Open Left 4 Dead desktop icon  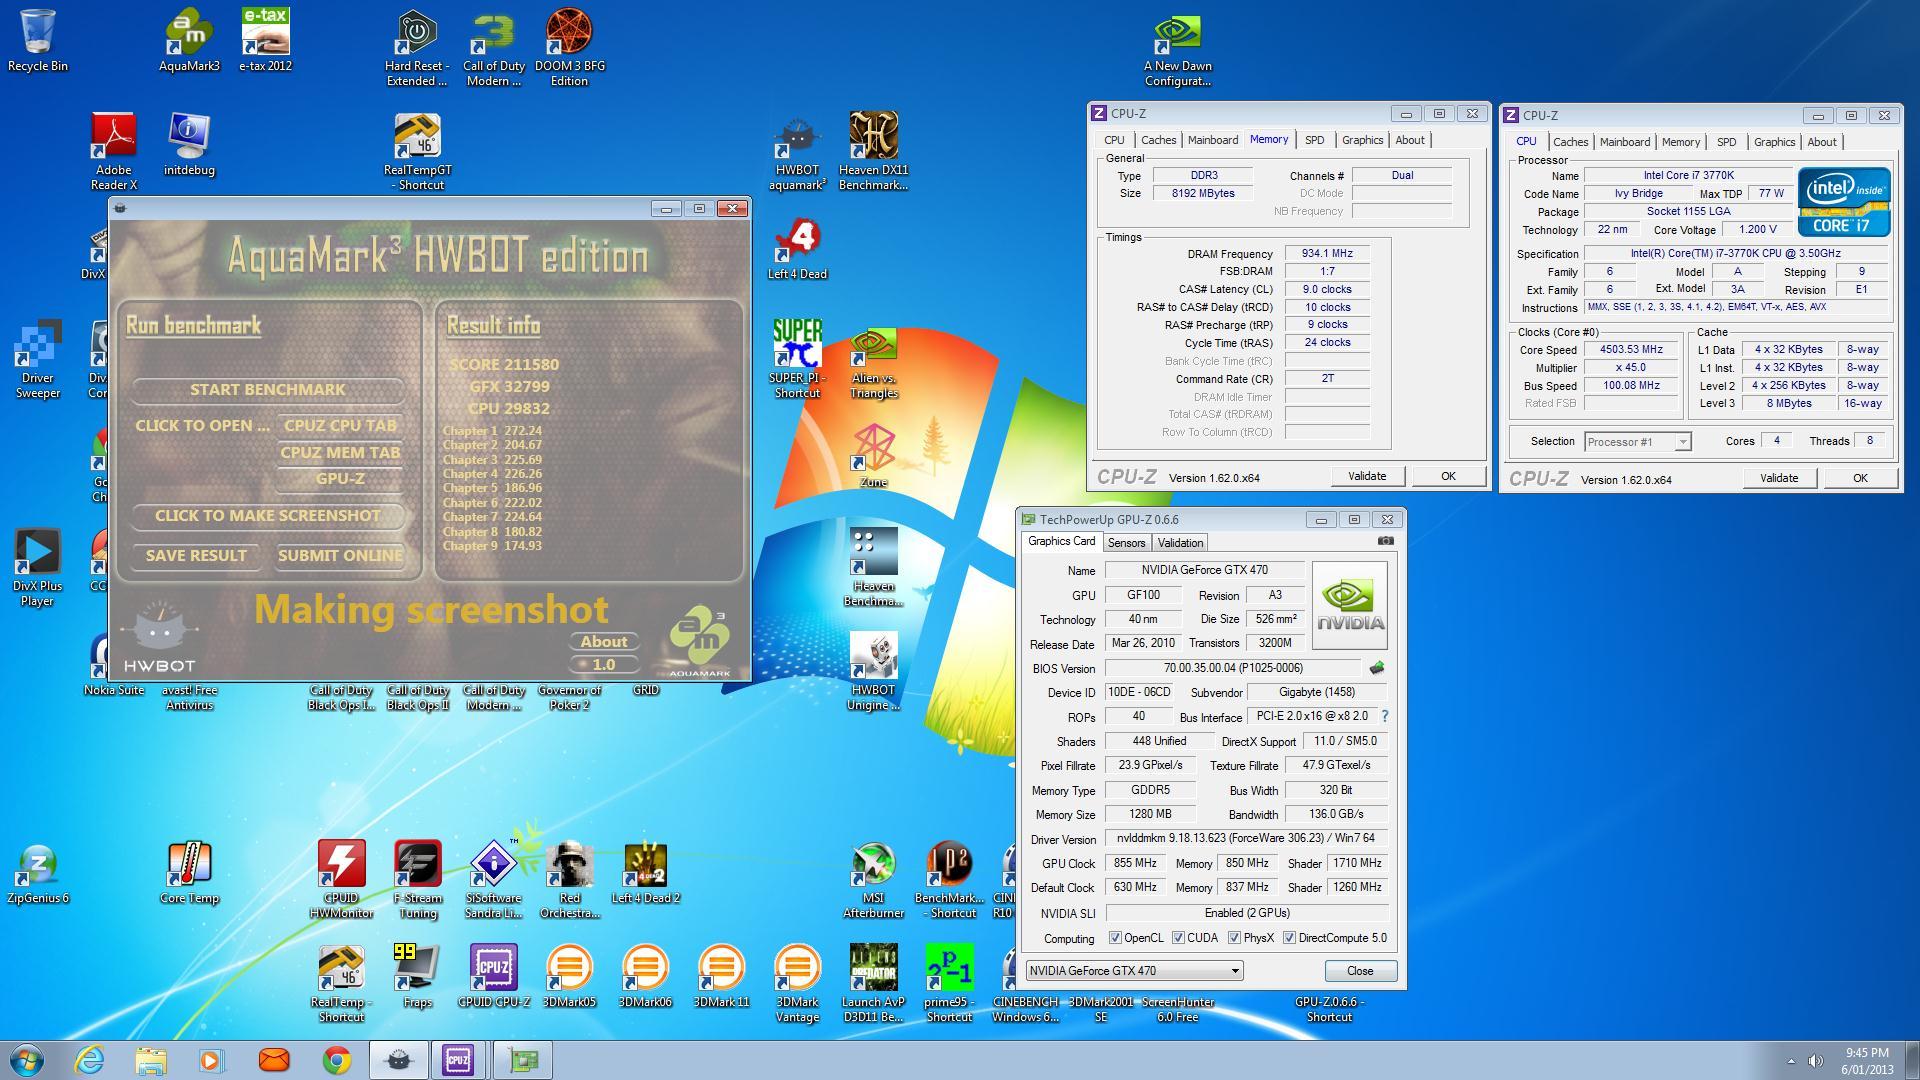pyautogui.click(x=797, y=249)
